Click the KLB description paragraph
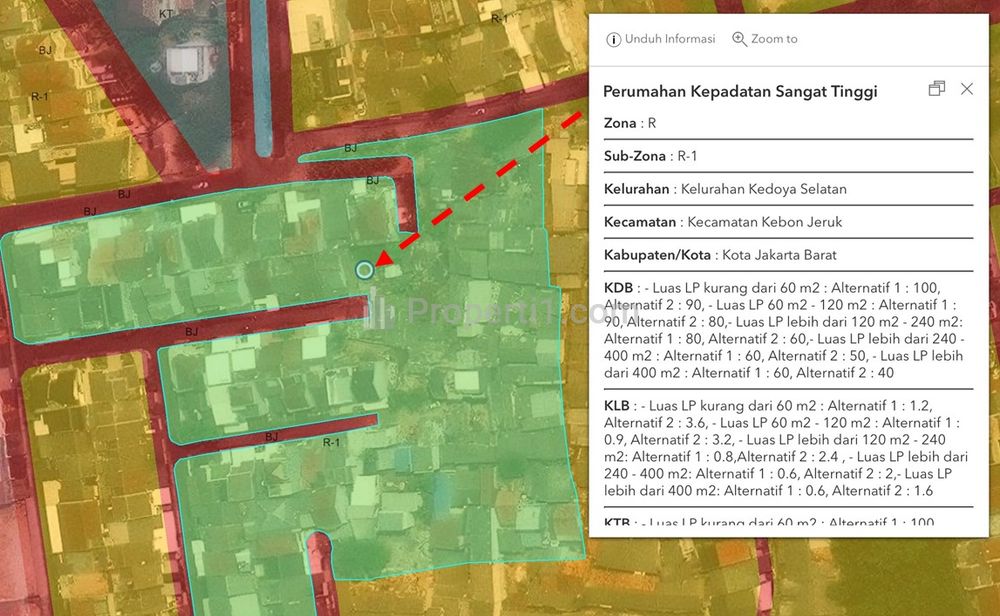 (788, 448)
